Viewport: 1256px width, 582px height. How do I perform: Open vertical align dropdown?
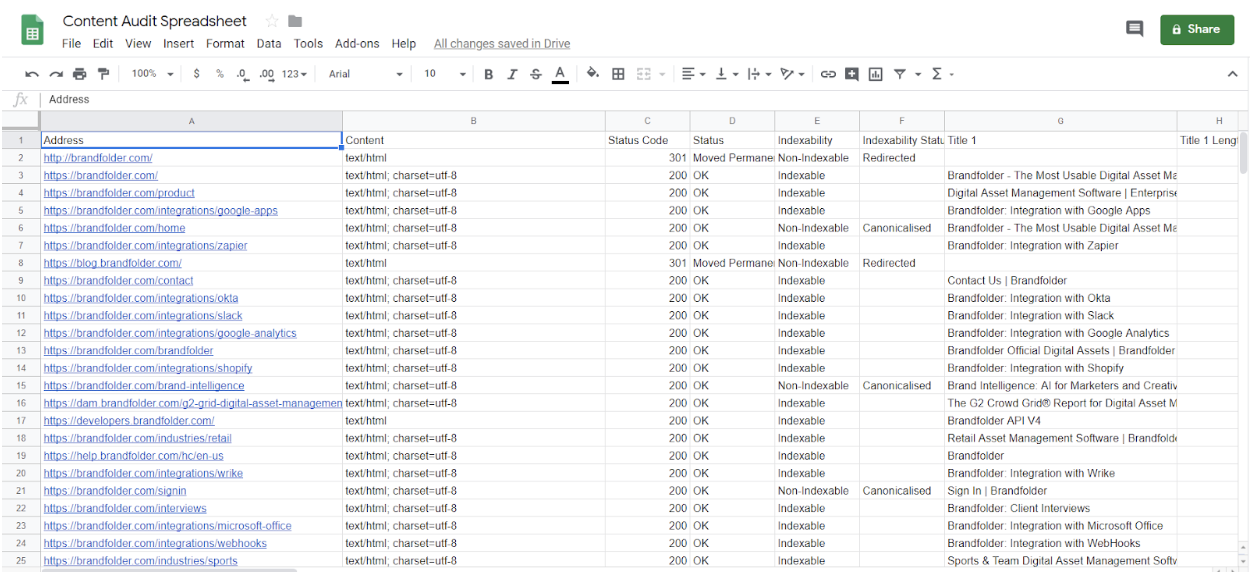click(727, 74)
